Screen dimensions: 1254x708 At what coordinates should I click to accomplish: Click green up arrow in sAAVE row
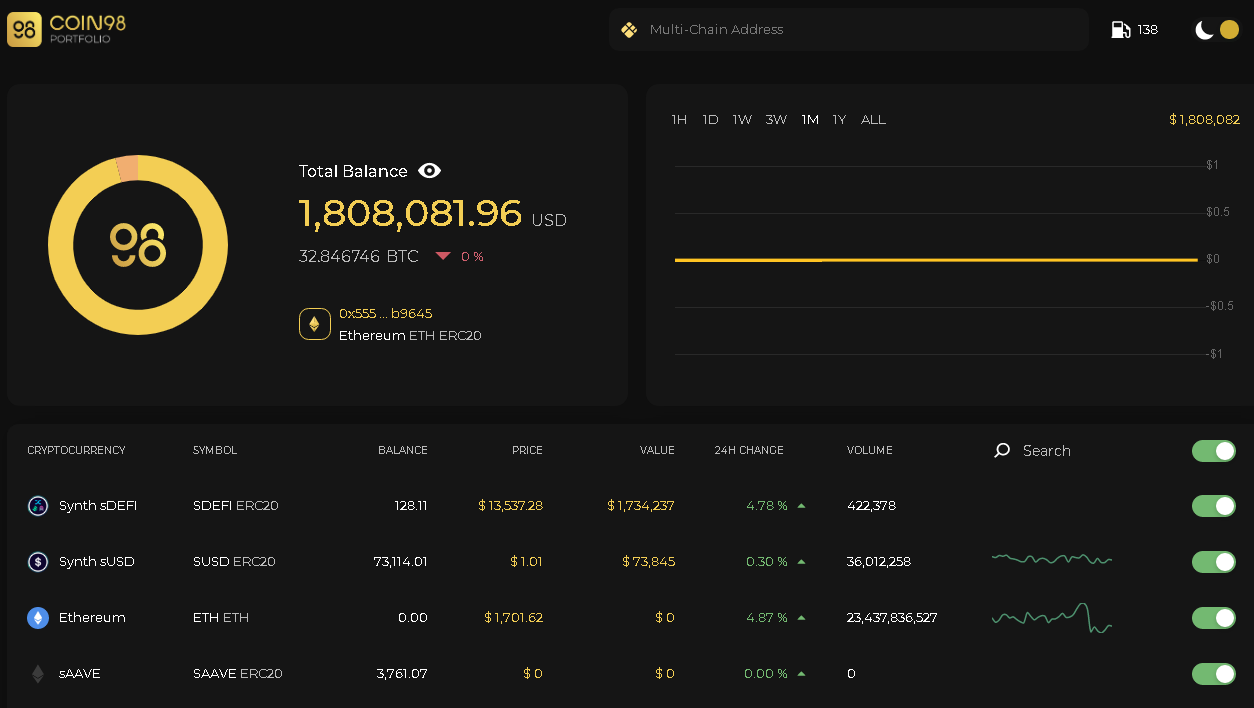tap(801, 674)
